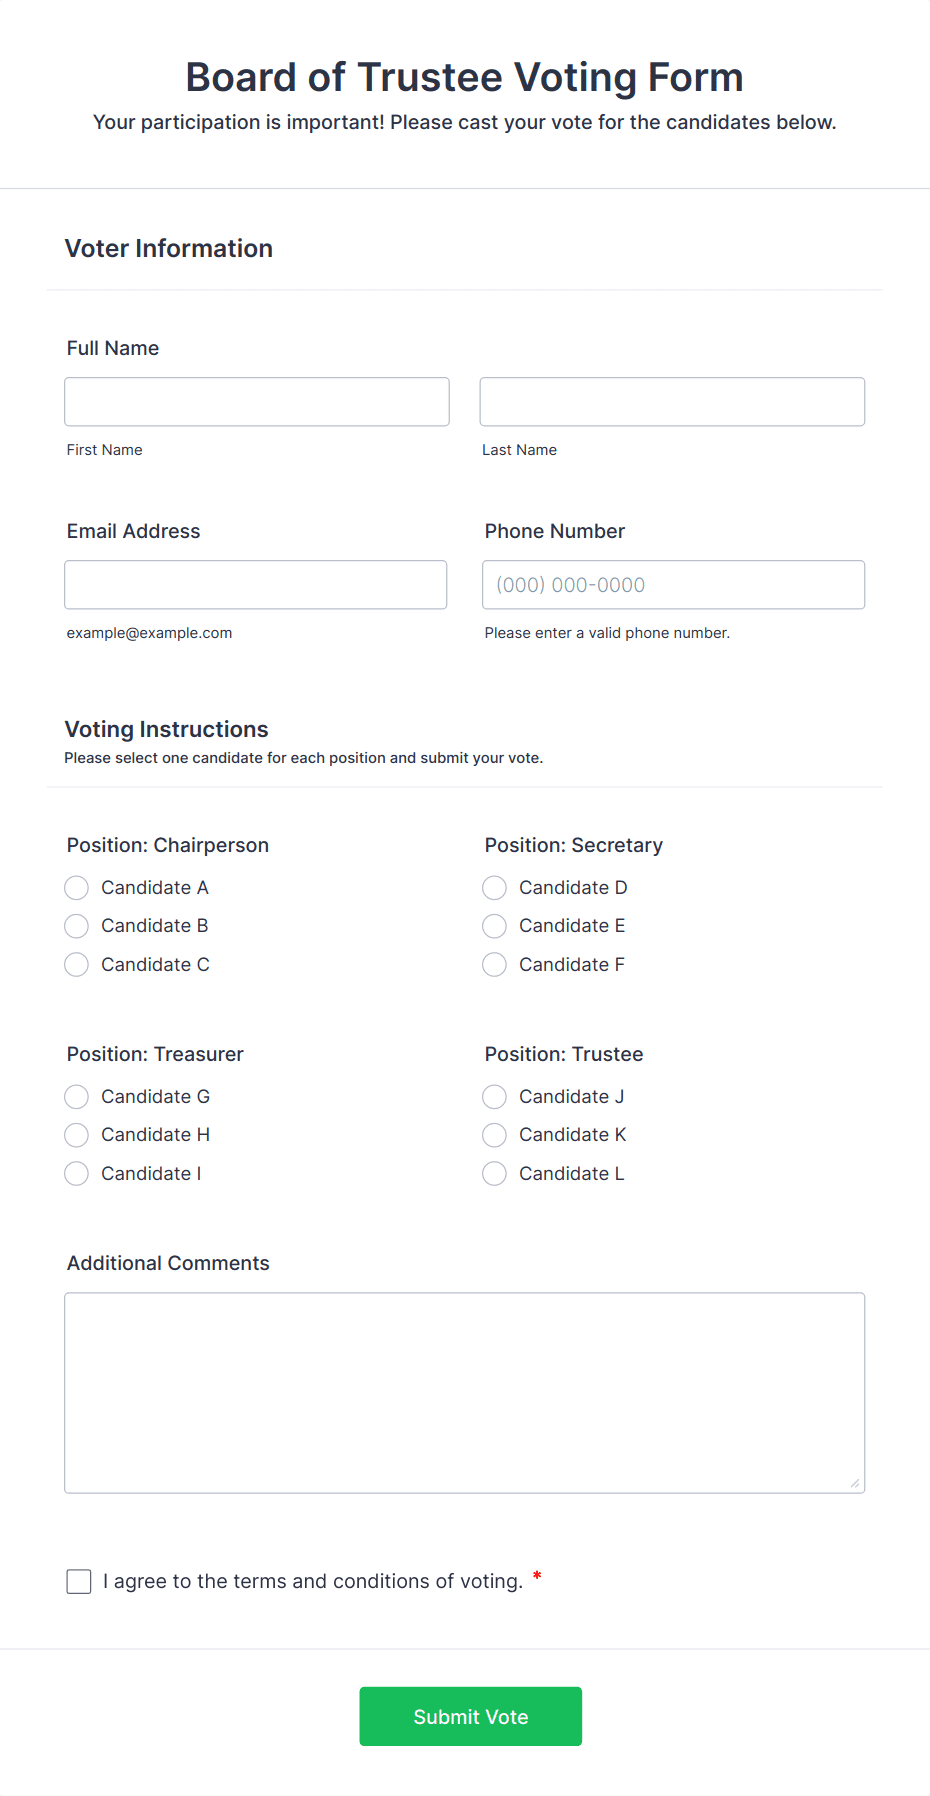Click inside the Additional Comments box
Screen dimensions: 930x1796
(x=464, y=1390)
